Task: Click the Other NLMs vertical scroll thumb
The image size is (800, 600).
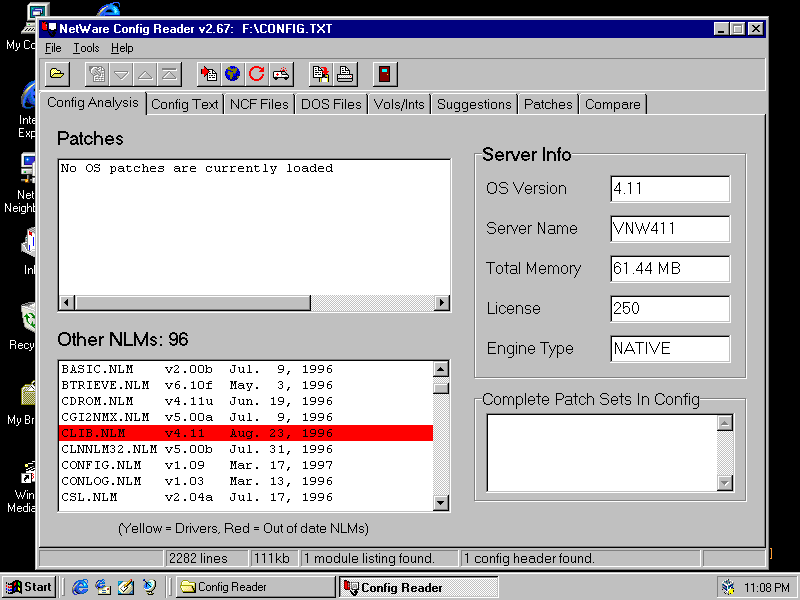Action: (x=441, y=388)
